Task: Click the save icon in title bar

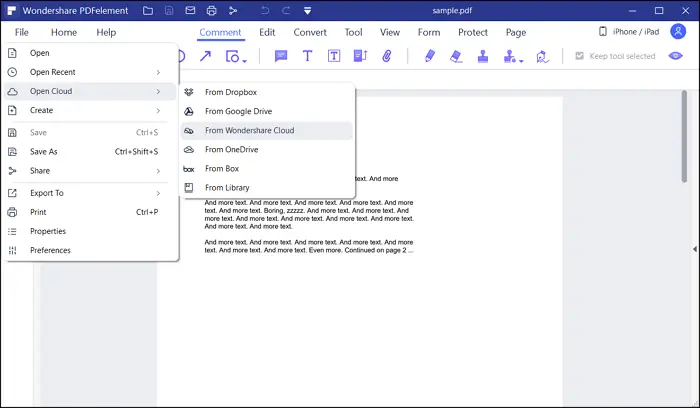Action: (169, 11)
